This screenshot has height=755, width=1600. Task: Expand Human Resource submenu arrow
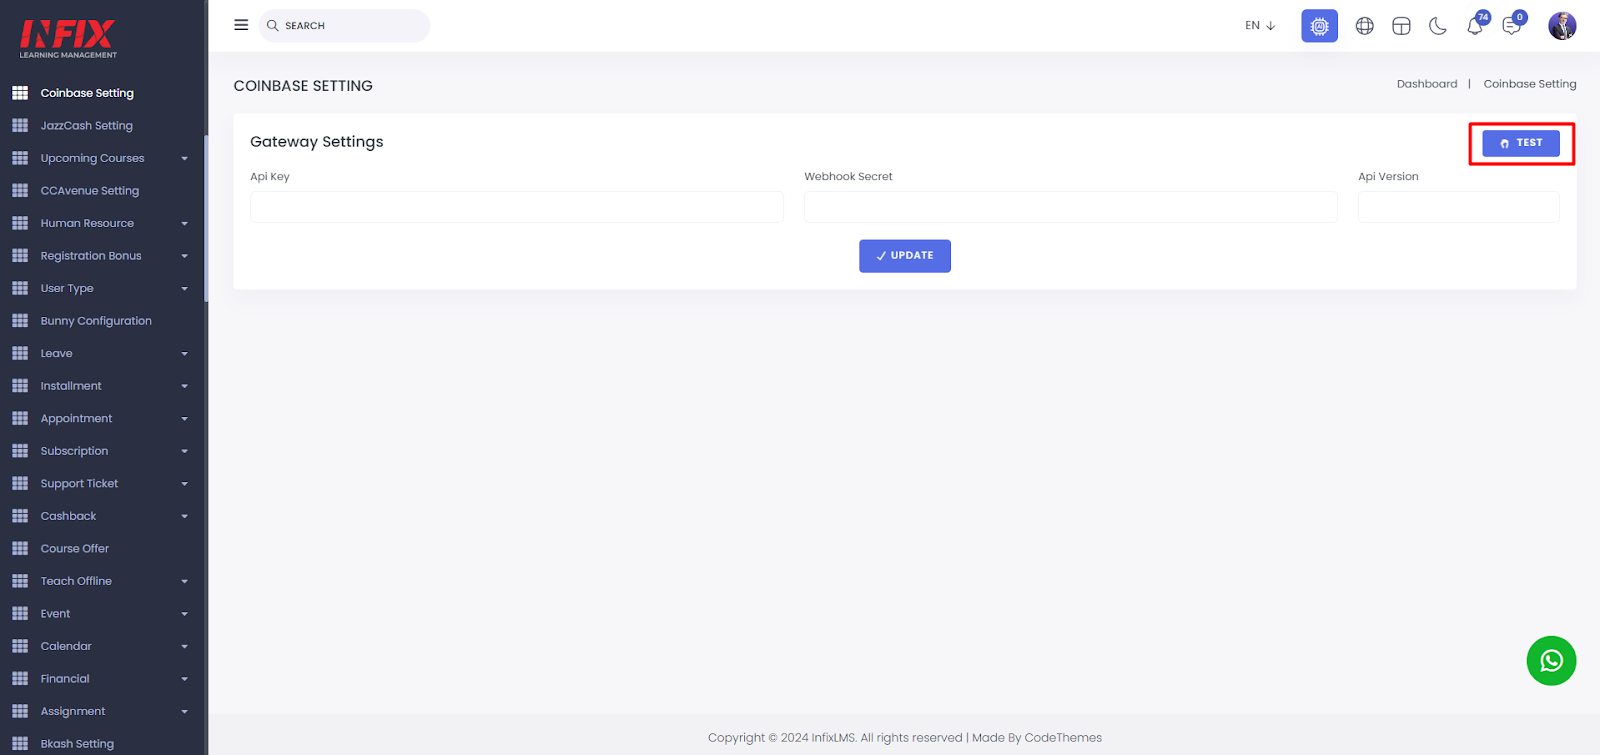(184, 224)
